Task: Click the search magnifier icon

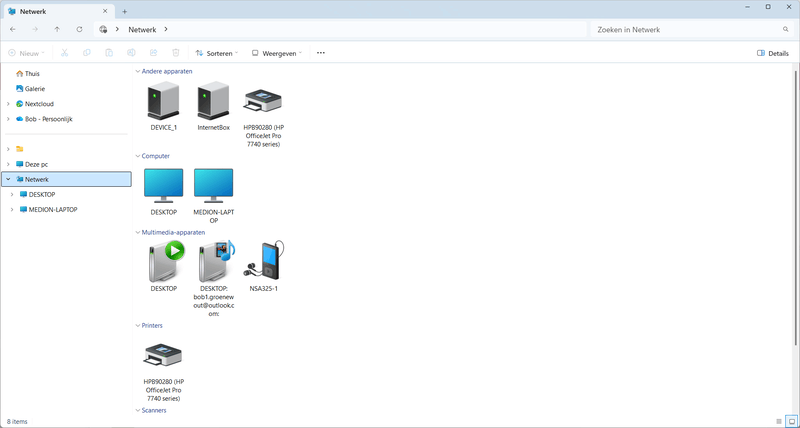Action: 786,30
